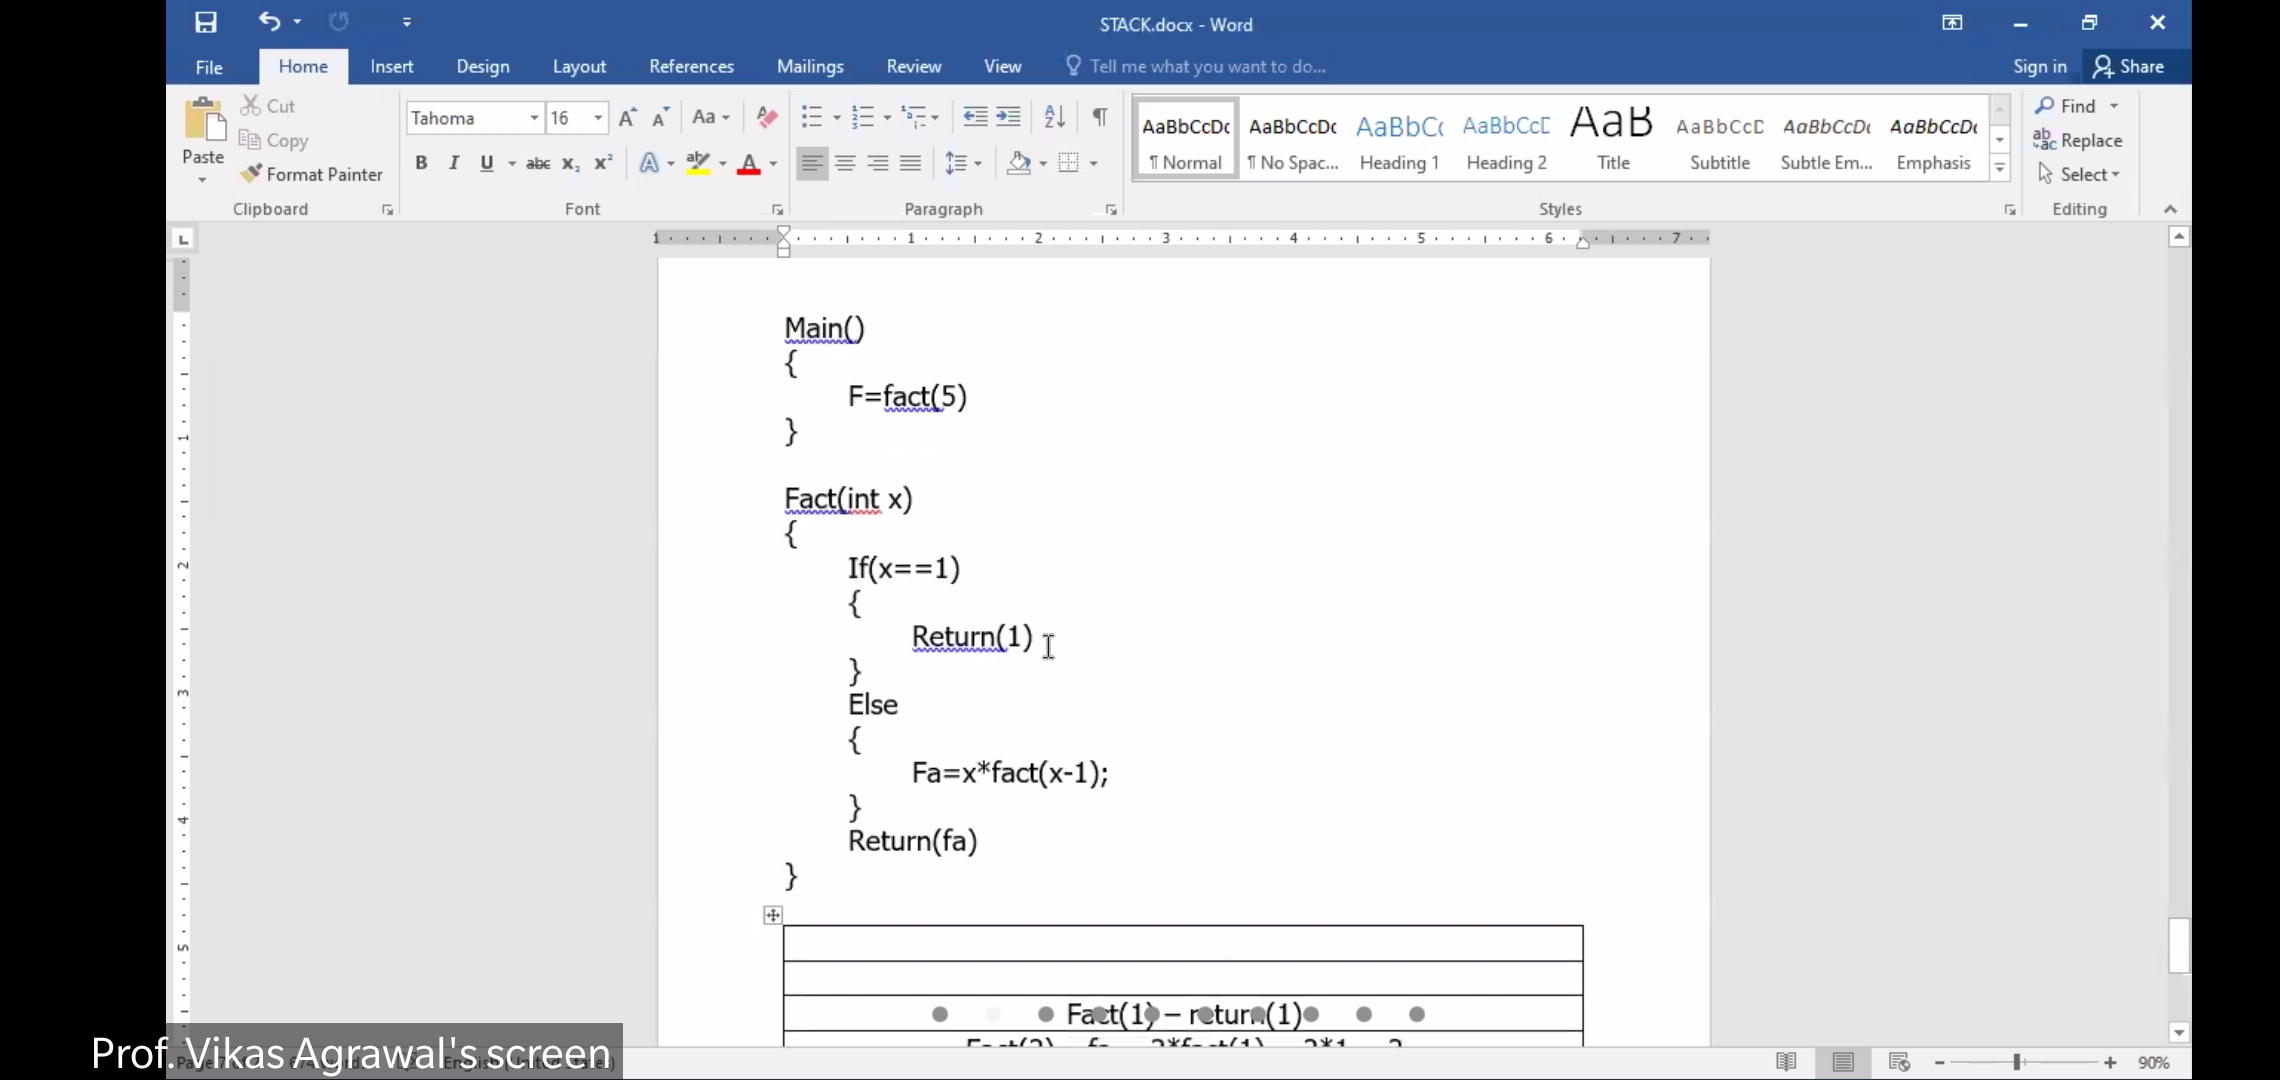The width and height of the screenshot is (2280, 1080).
Task: Click the red font color swatch
Action: [748, 164]
